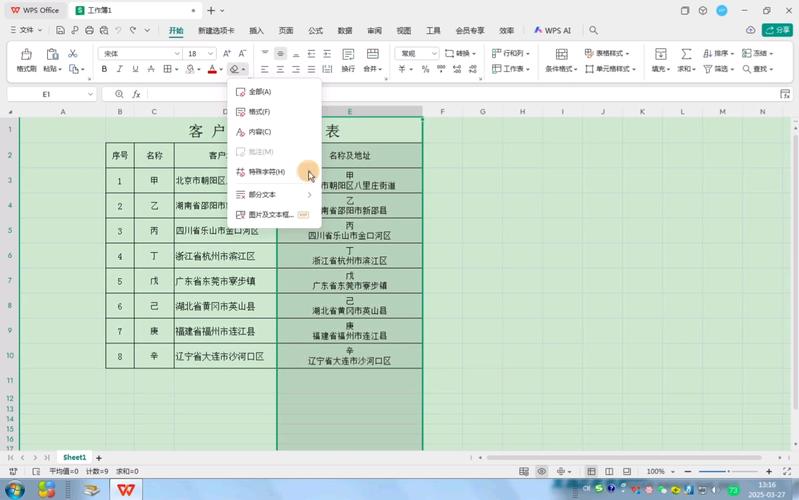Screen dimensions: 799x500
Task: Switch to the Data ribbon tab
Action: click(x=345, y=31)
